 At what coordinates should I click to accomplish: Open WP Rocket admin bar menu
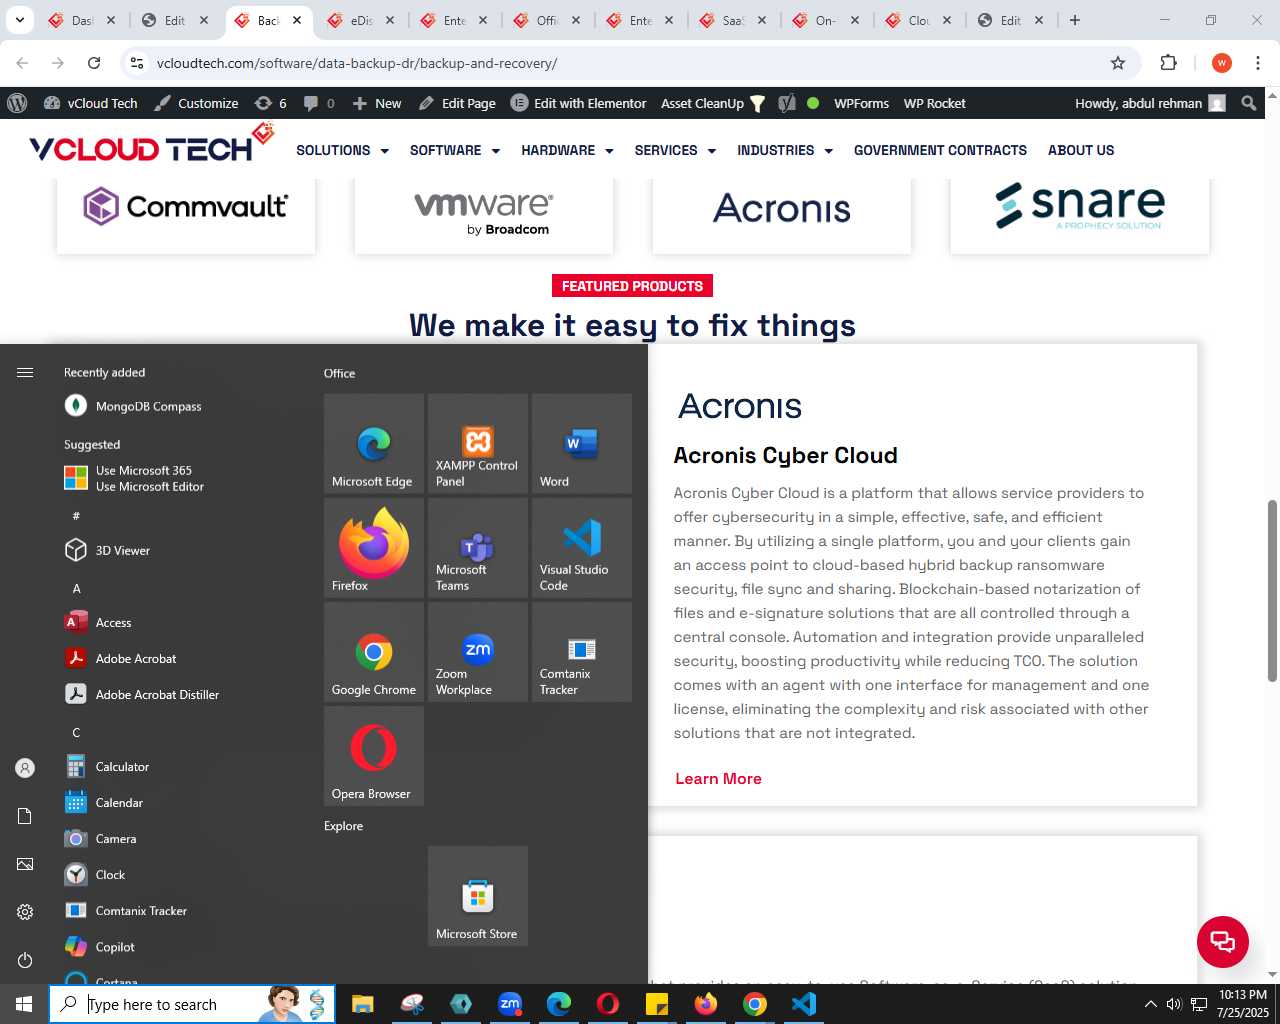pos(934,103)
